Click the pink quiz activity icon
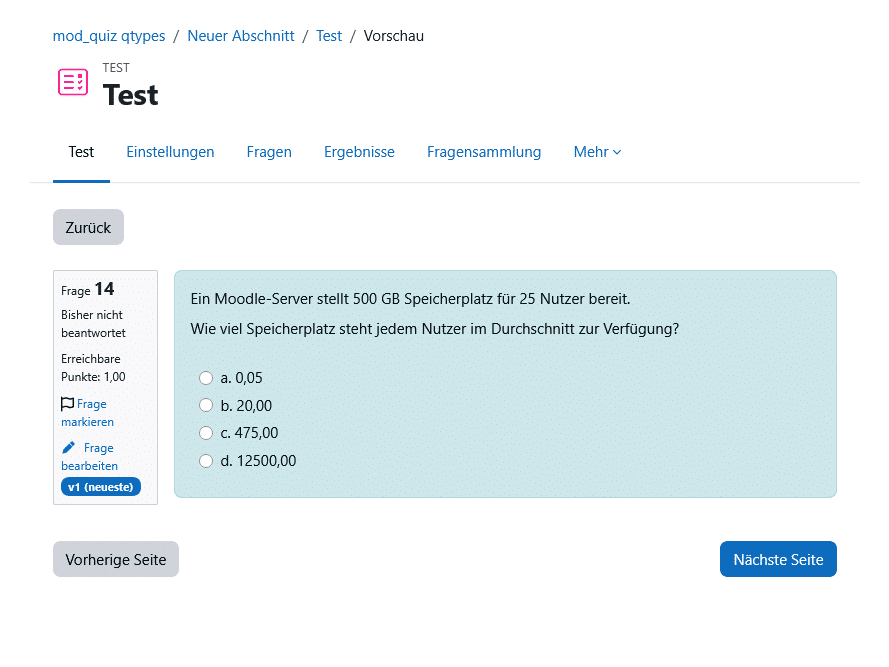This screenshot has width=889, height=667. pyautogui.click(x=73, y=82)
